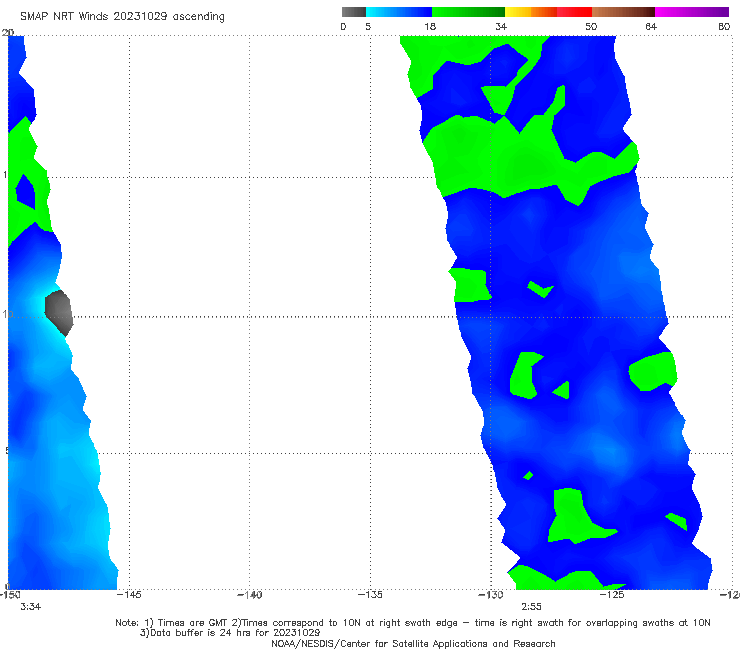Click the red segment of the color bar
Viewport: 740px width, 650px height.
click(574, 12)
